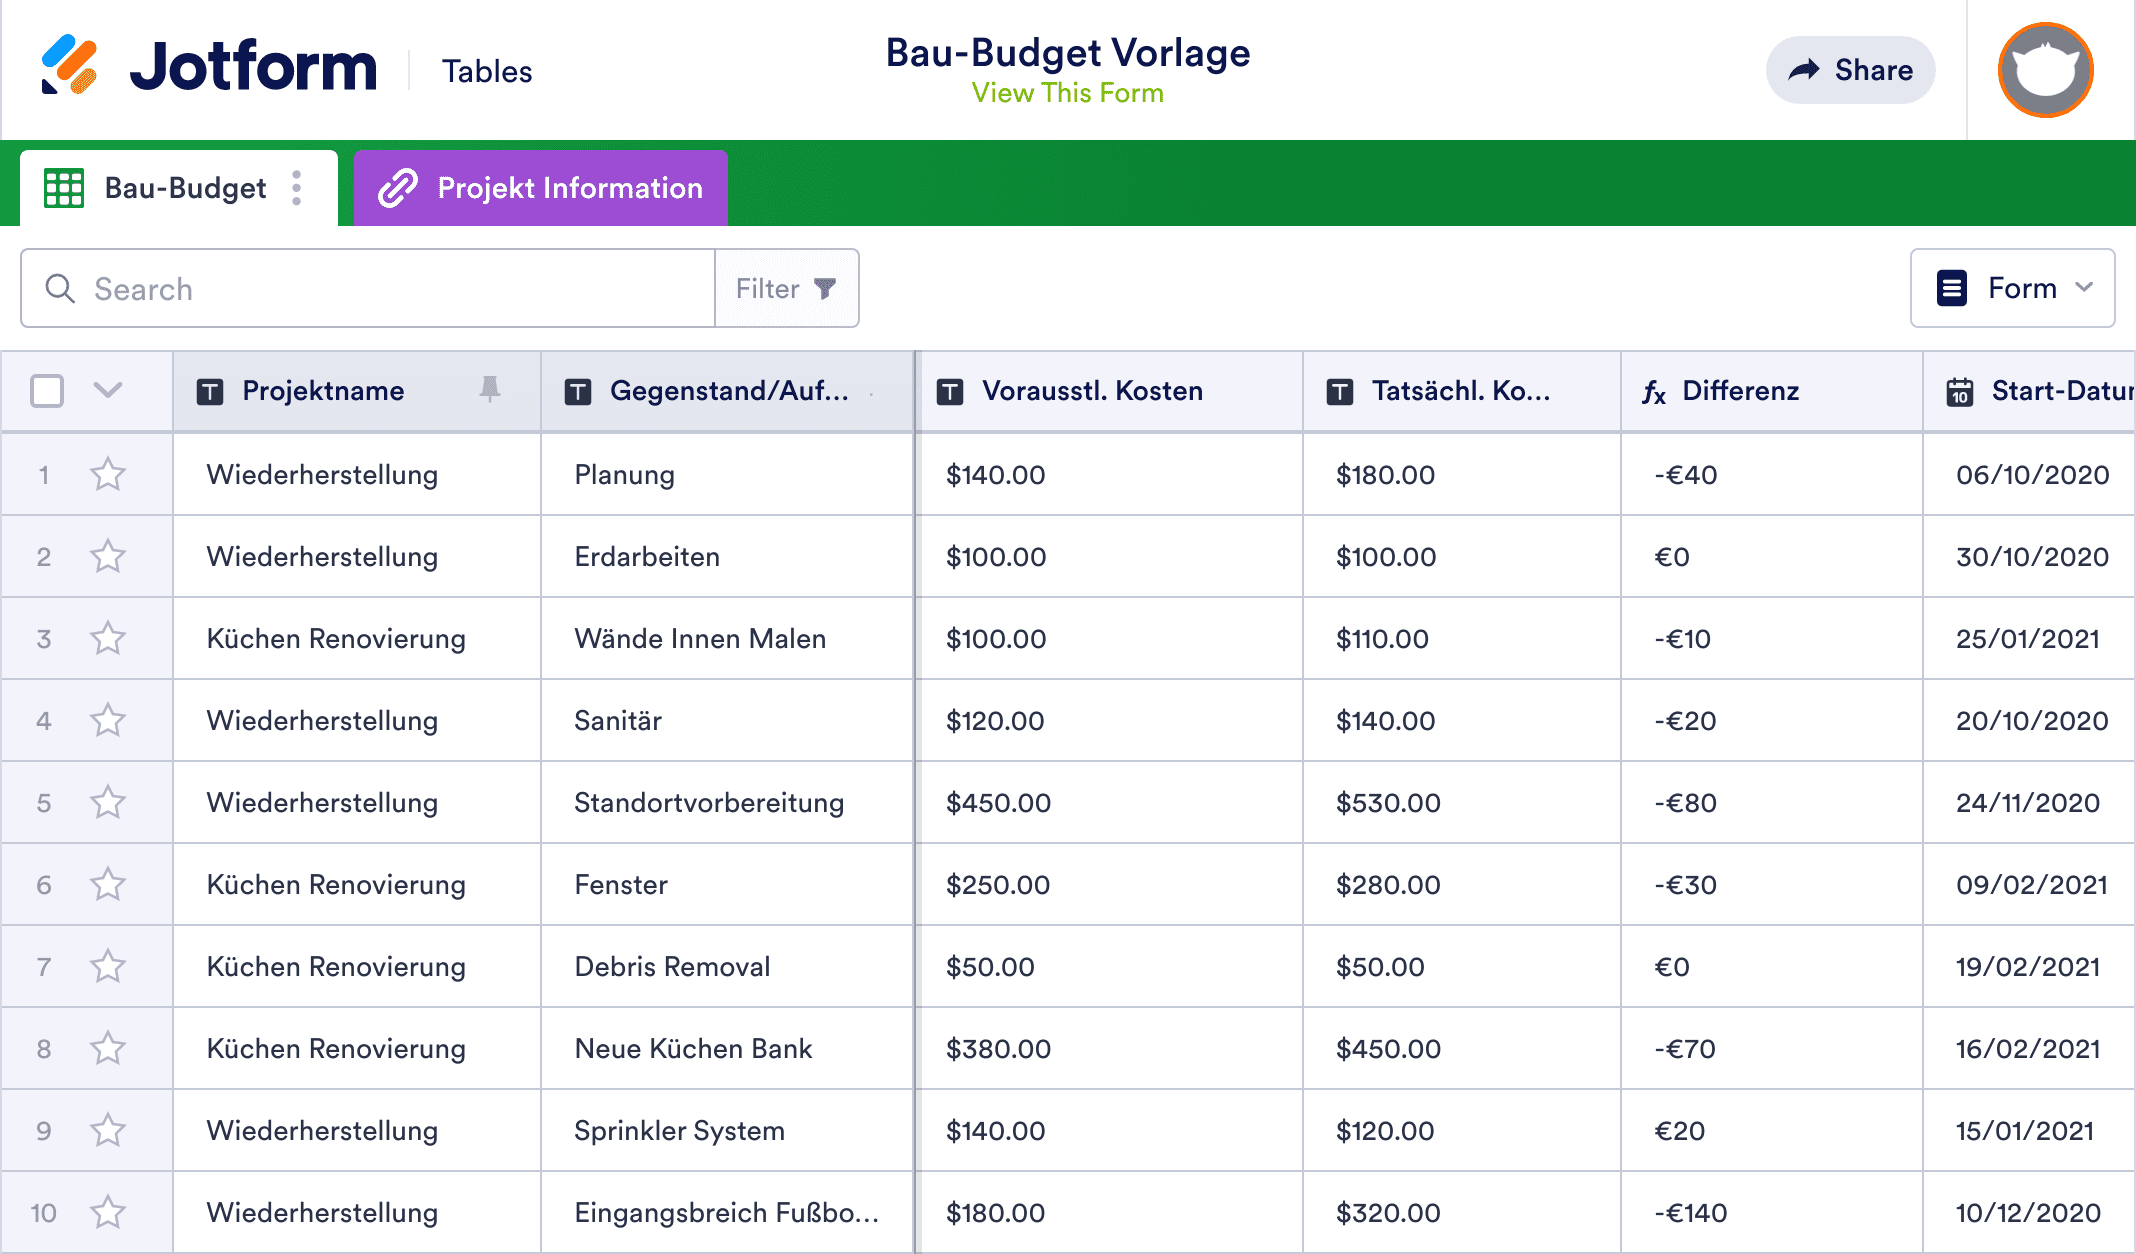Viewport: 2136px width, 1254px height.
Task: Click the calendar icon on Start-Datum column
Action: click(1962, 391)
